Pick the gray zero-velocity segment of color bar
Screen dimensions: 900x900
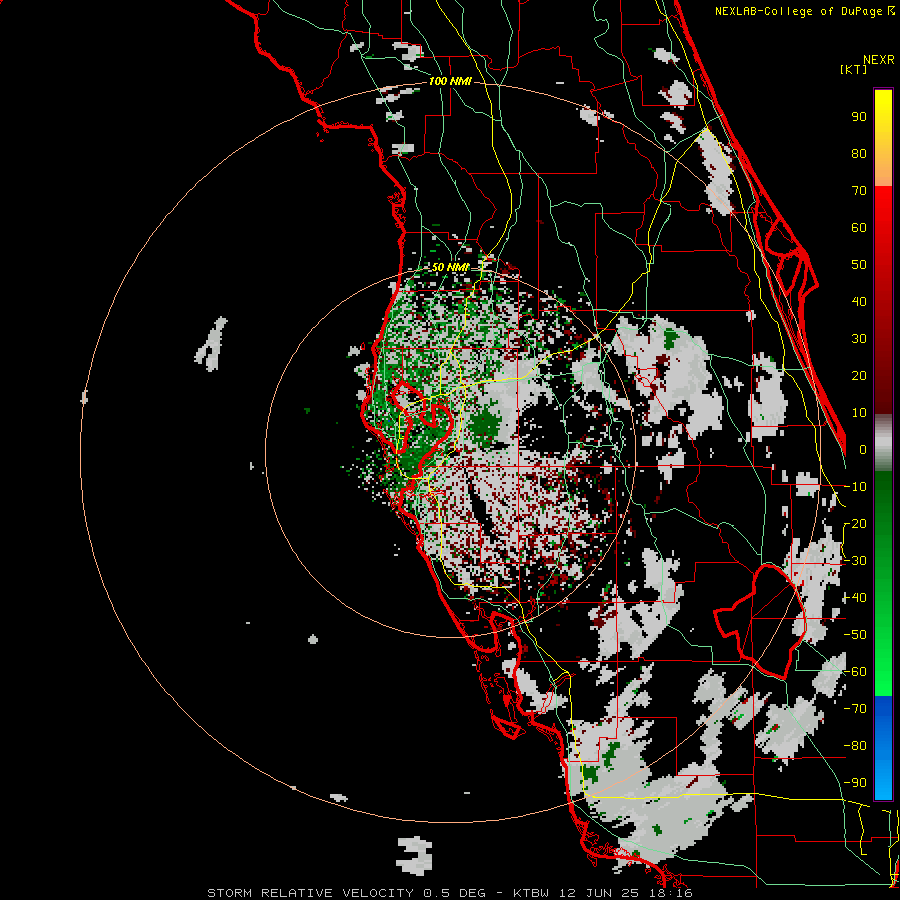click(x=883, y=443)
